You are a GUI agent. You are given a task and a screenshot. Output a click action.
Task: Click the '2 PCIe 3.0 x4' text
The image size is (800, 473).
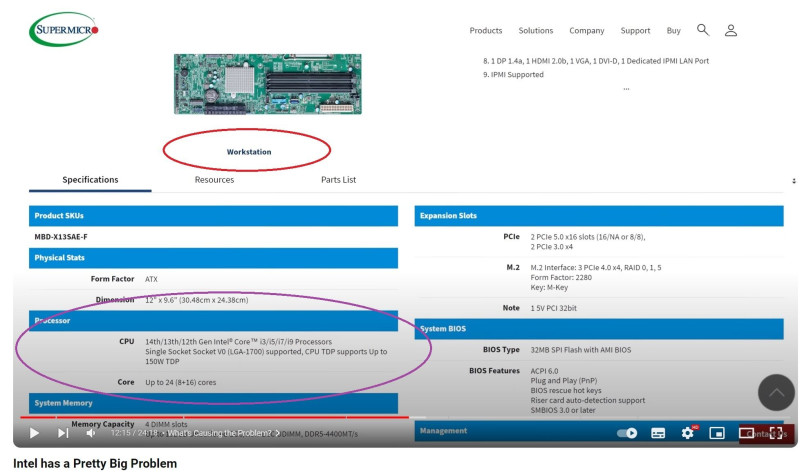coord(552,247)
